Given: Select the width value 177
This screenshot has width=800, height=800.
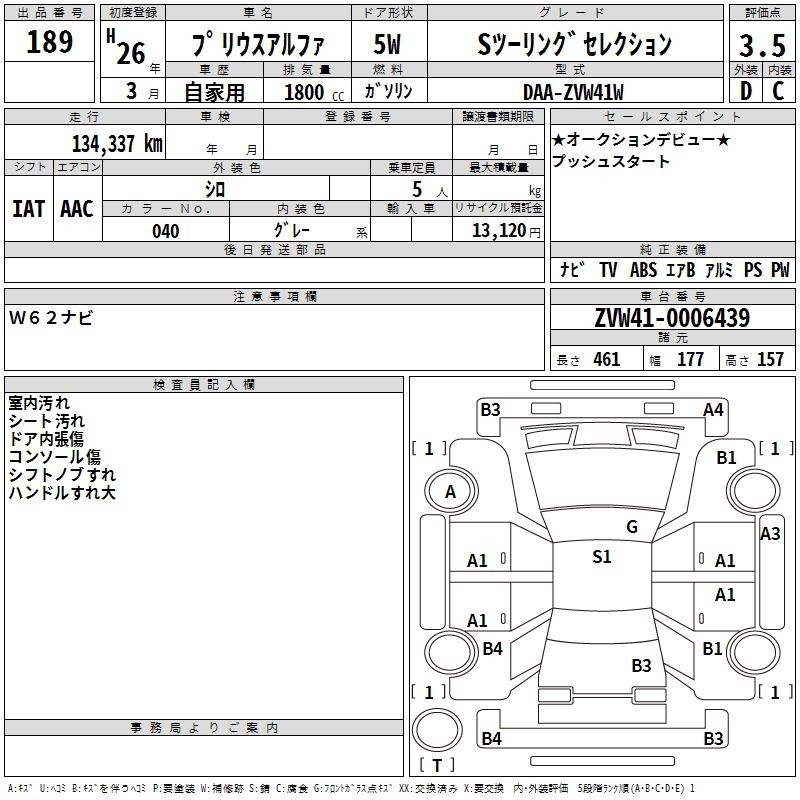Looking at the screenshot, I should click(x=690, y=359).
